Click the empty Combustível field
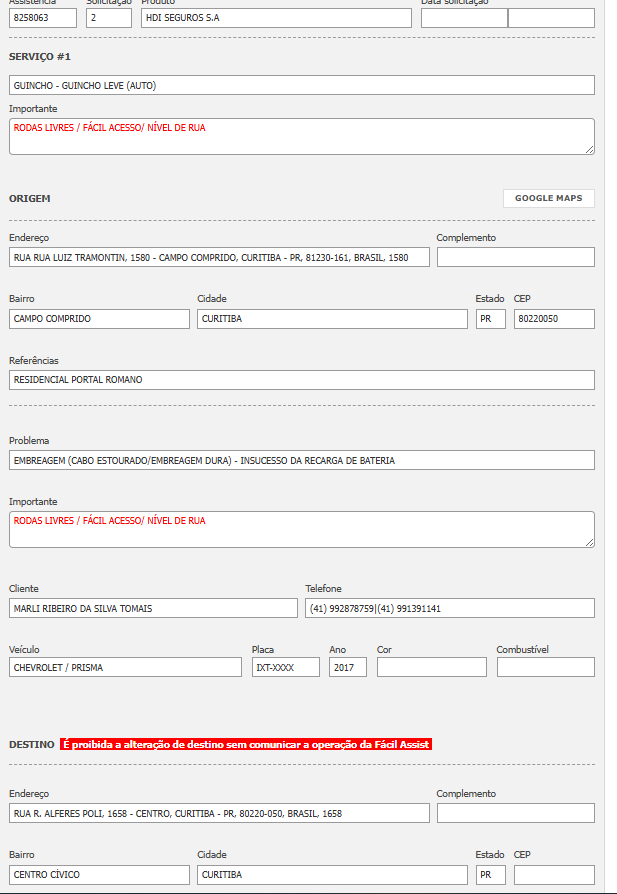The height and width of the screenshot is (894, 617). pos(545,667)
